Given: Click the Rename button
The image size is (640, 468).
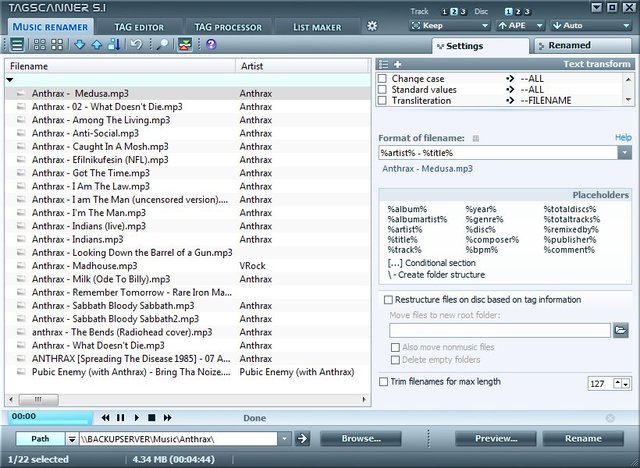Looking at the screenshot, I should (583, 439).
